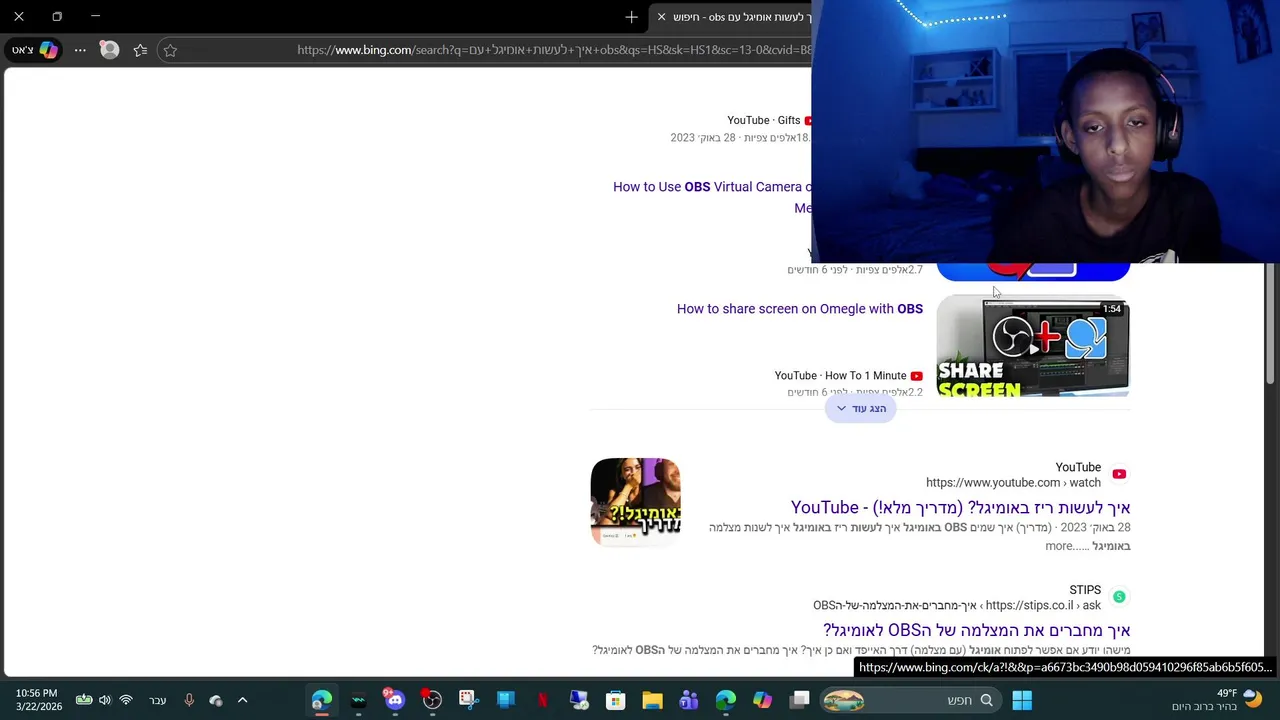Open Netflix from the taskbar

coord(542,700)
